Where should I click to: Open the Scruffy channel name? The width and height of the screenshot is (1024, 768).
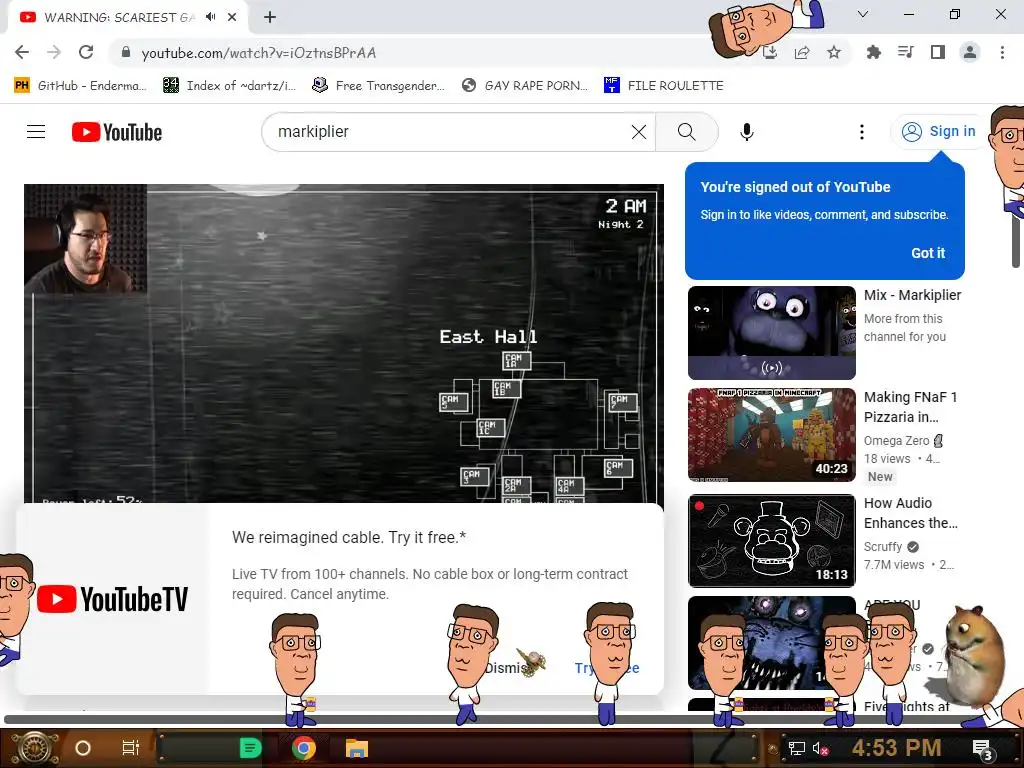[x=882, y=547]
